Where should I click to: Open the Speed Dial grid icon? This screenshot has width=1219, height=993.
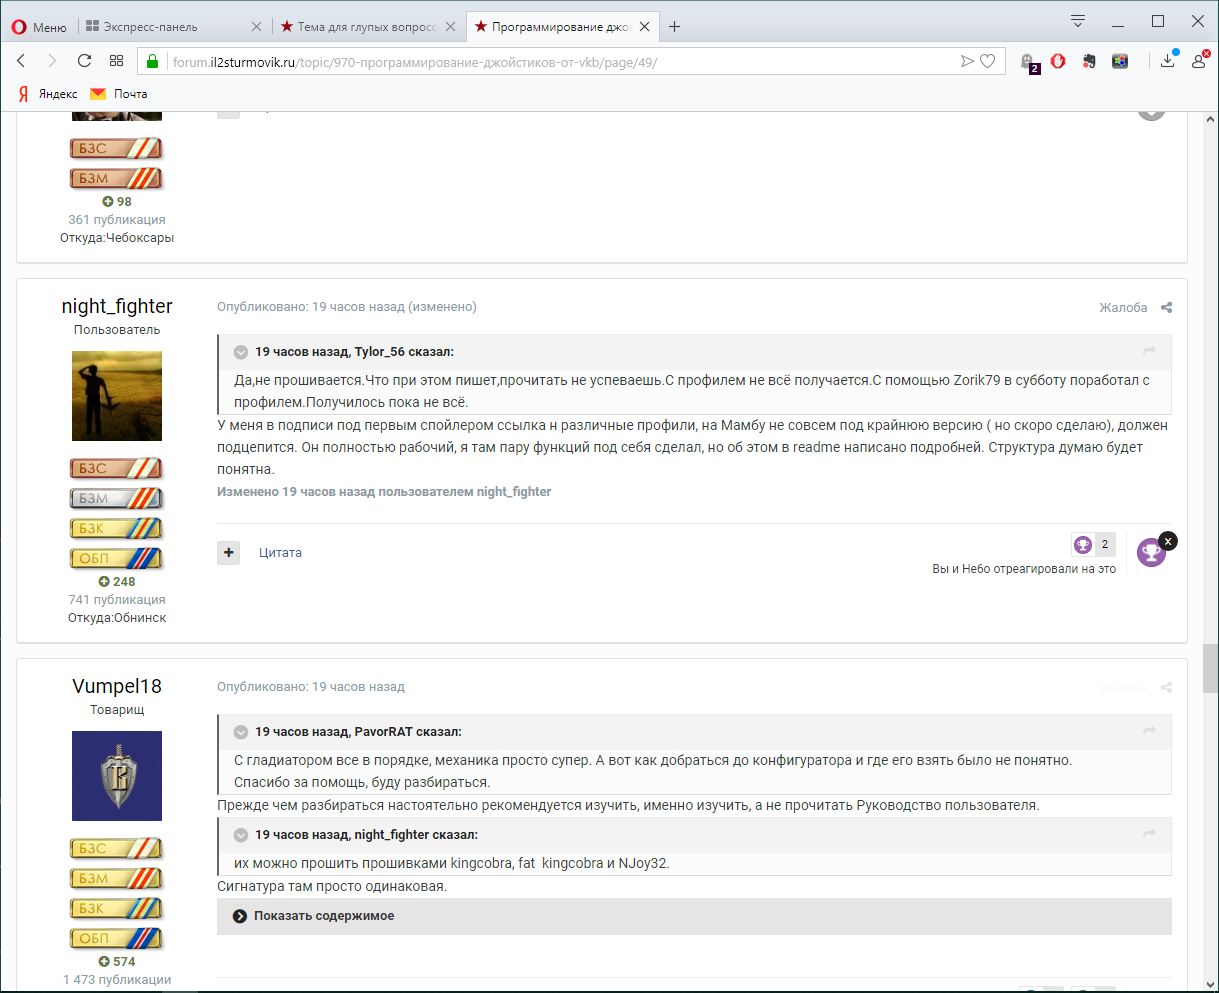tap(116, 61)
